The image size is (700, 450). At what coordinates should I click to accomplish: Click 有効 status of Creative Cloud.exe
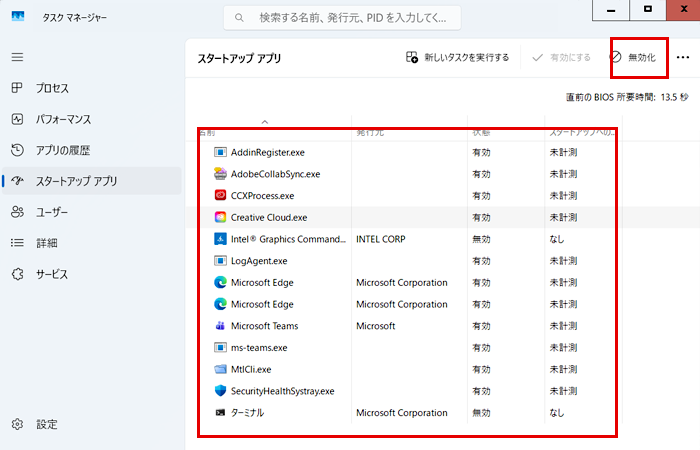click(x=481, y=217)
